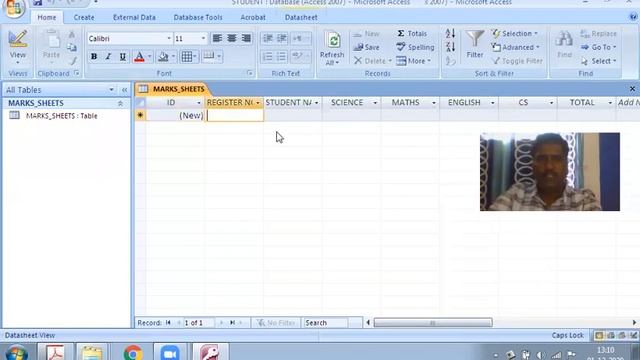
Task: Click the volume icon in system tray
Action: (x=540, y=355)
